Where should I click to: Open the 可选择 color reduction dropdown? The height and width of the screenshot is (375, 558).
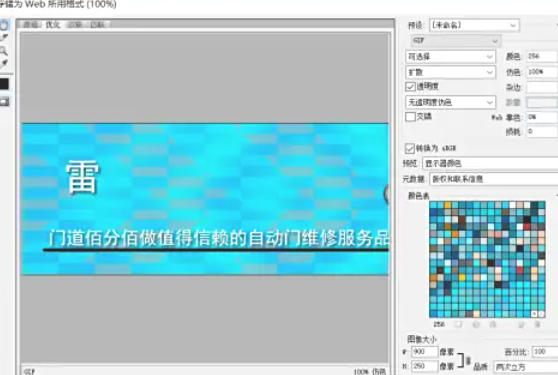point(450,57)
